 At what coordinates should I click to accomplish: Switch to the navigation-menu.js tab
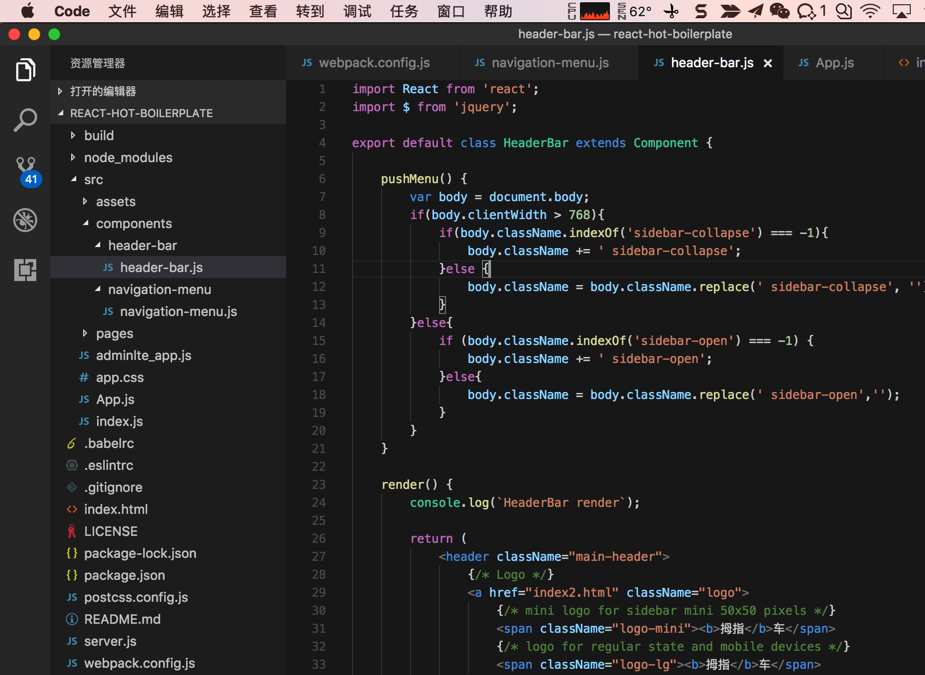point(549,62)
